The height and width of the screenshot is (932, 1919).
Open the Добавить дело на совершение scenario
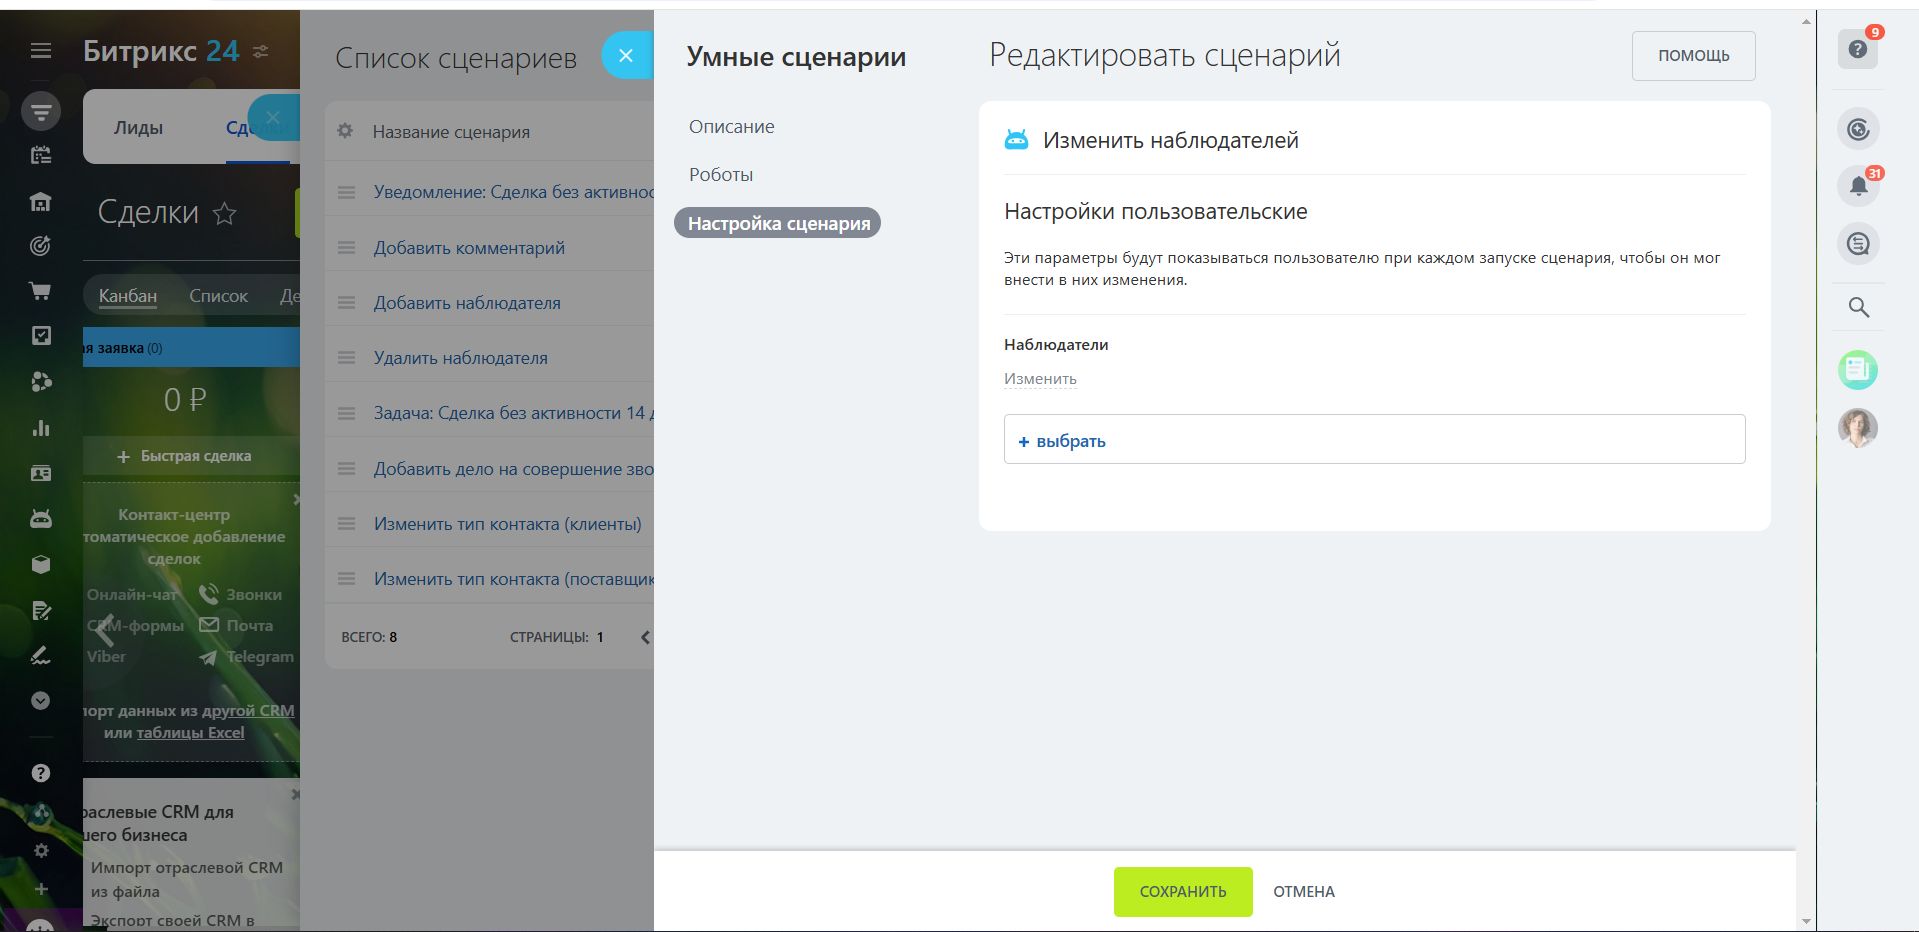(x=514, y=469)
